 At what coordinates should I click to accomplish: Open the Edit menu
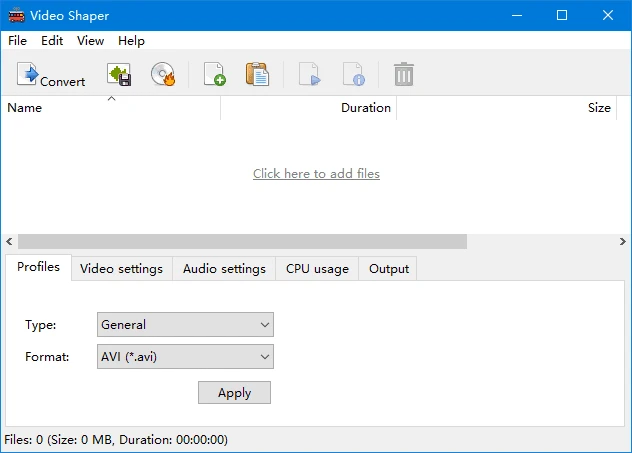click(52, 41)
